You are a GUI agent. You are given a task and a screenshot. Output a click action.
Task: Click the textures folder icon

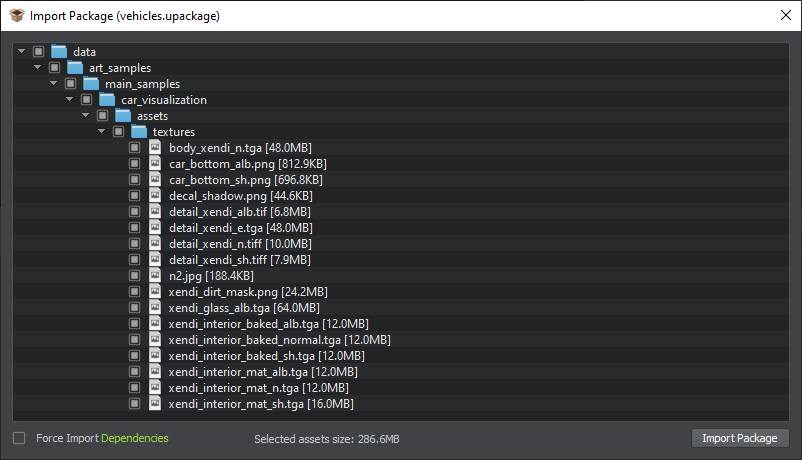(139, 132)
